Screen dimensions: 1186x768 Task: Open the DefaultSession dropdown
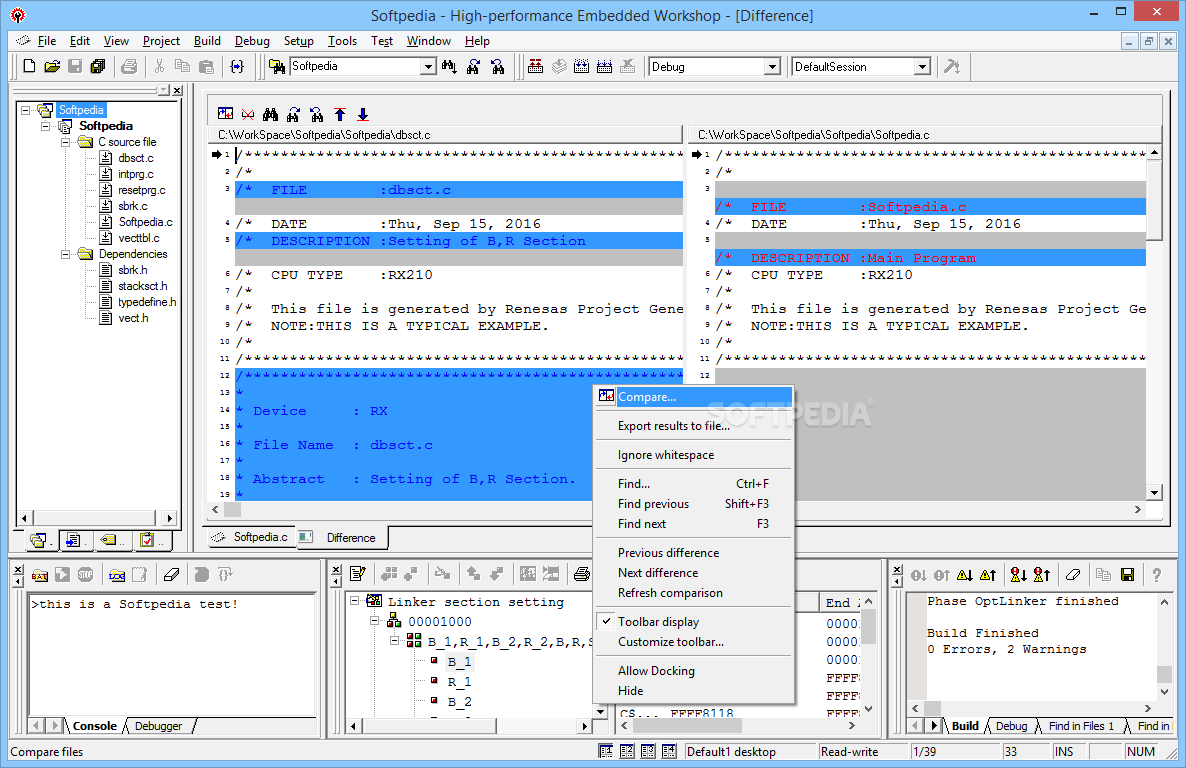pos(922,67)
